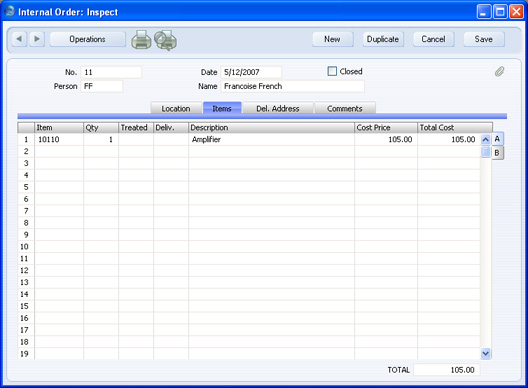Toggle the Closed checkbox
Viewport: 528px width, 388px height.
click(332, 71)
